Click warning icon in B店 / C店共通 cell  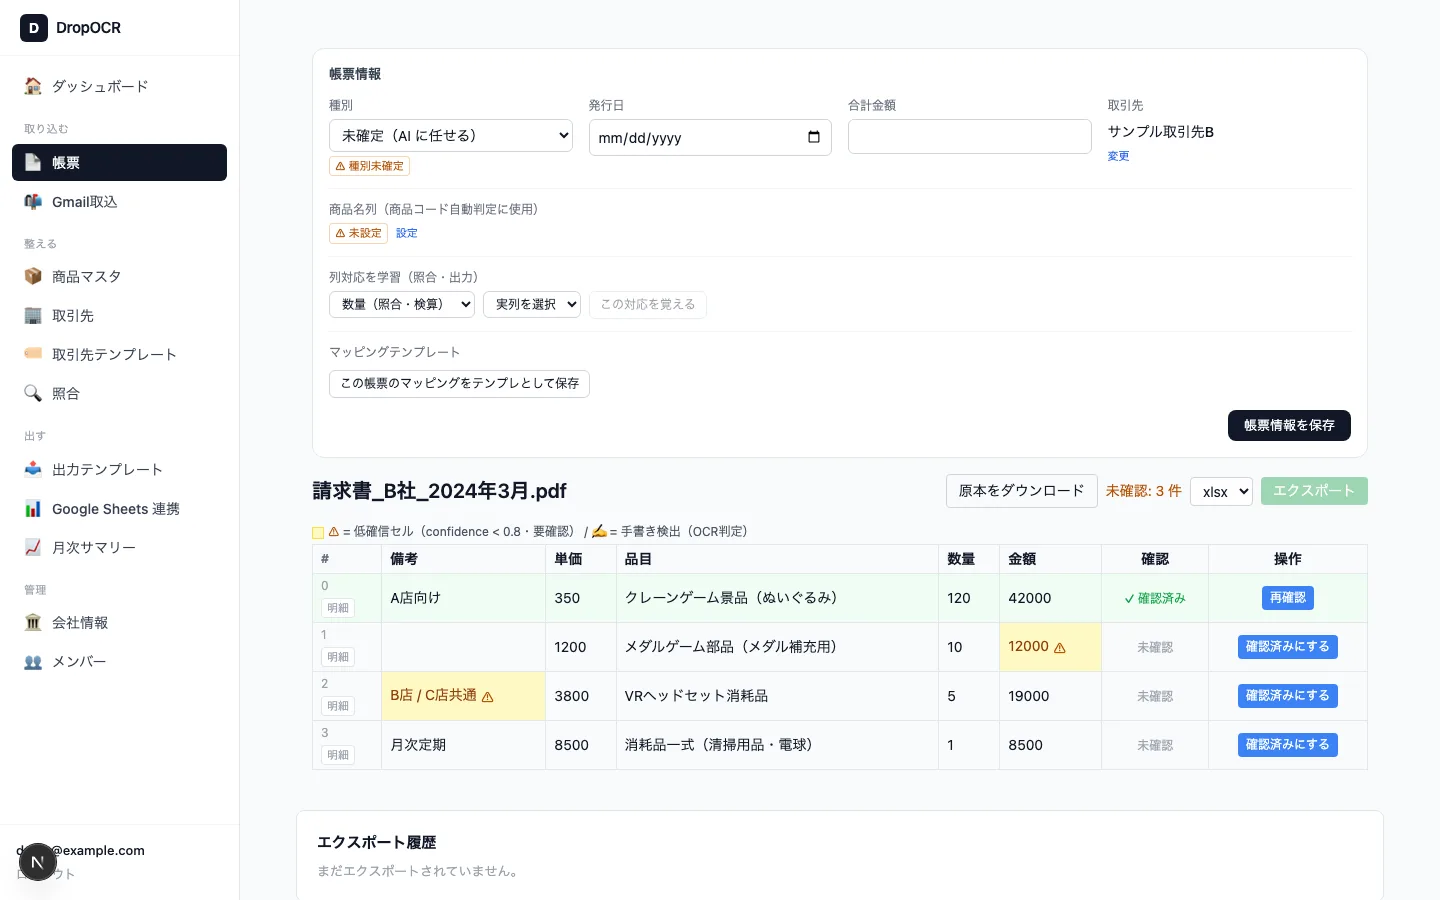pos(488,697)
